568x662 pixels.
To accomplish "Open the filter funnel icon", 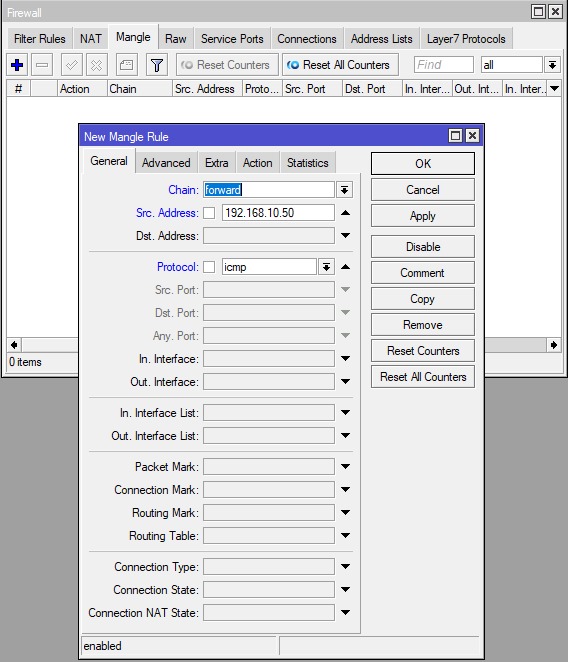I will point(157,65).
